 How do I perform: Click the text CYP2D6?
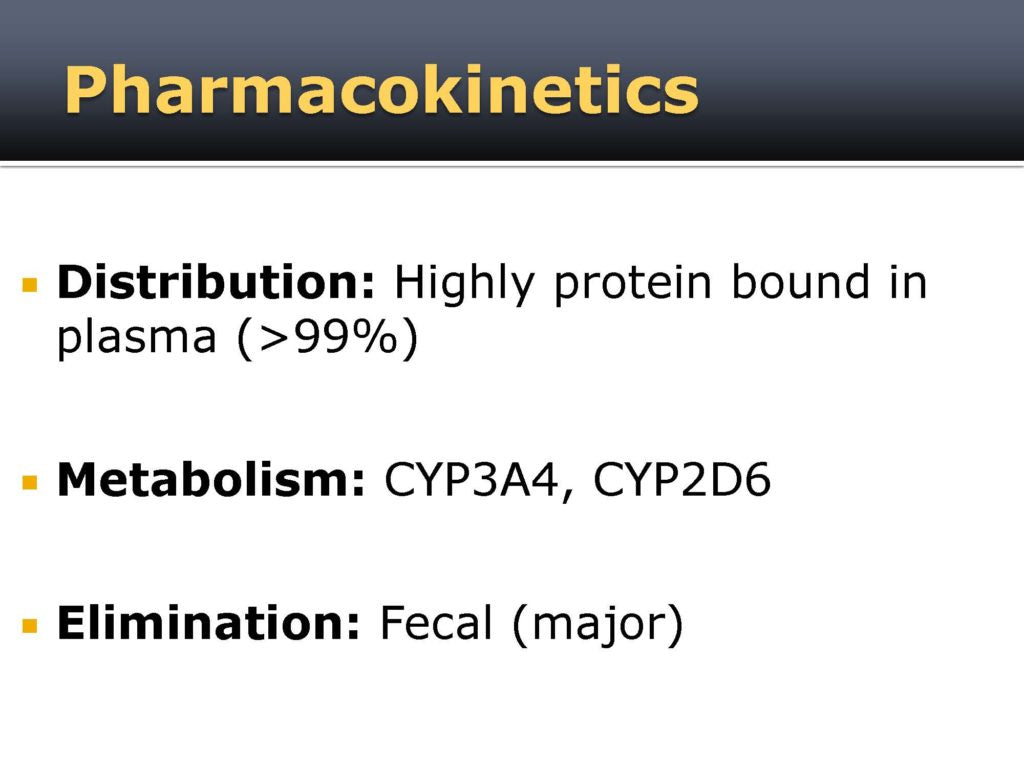(682, 480)
